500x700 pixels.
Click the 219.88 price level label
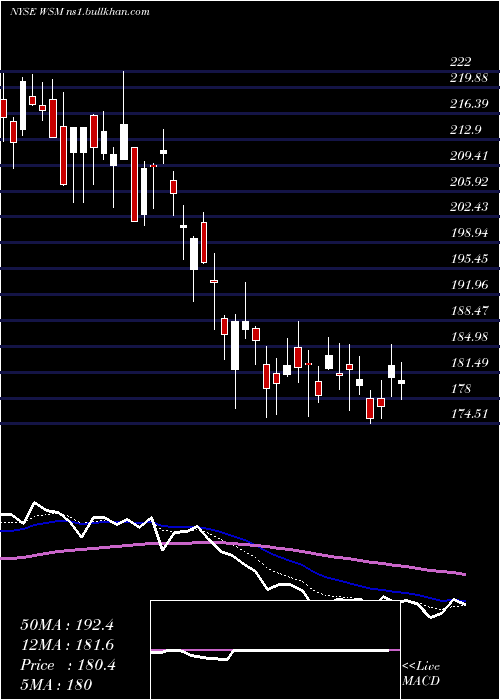click(469, 78)
